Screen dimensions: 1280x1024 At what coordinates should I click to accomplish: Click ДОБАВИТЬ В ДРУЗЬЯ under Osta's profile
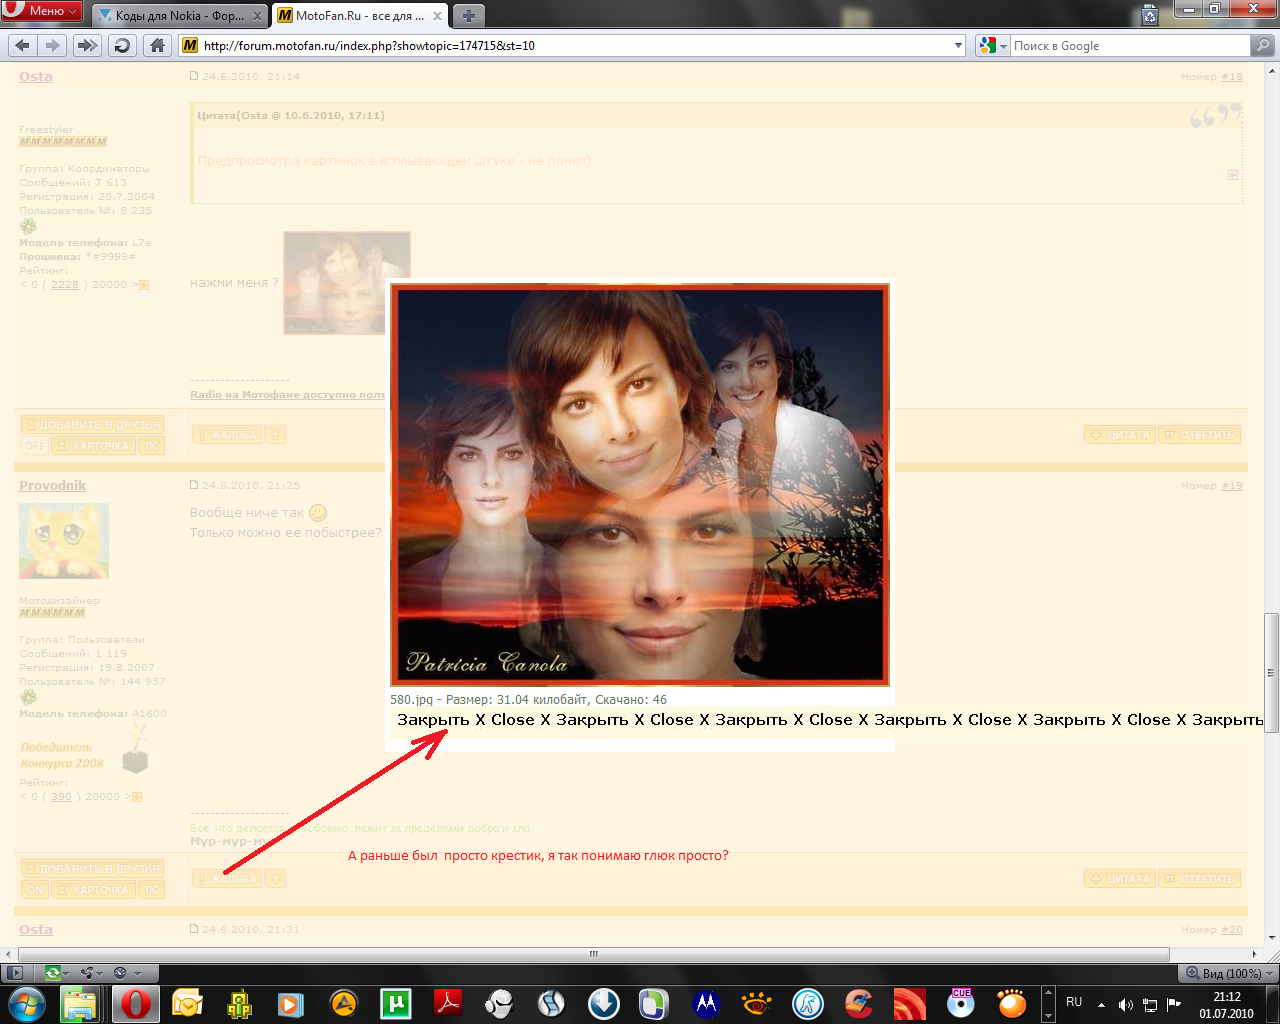pyautogui.click(x=92, y=425)
